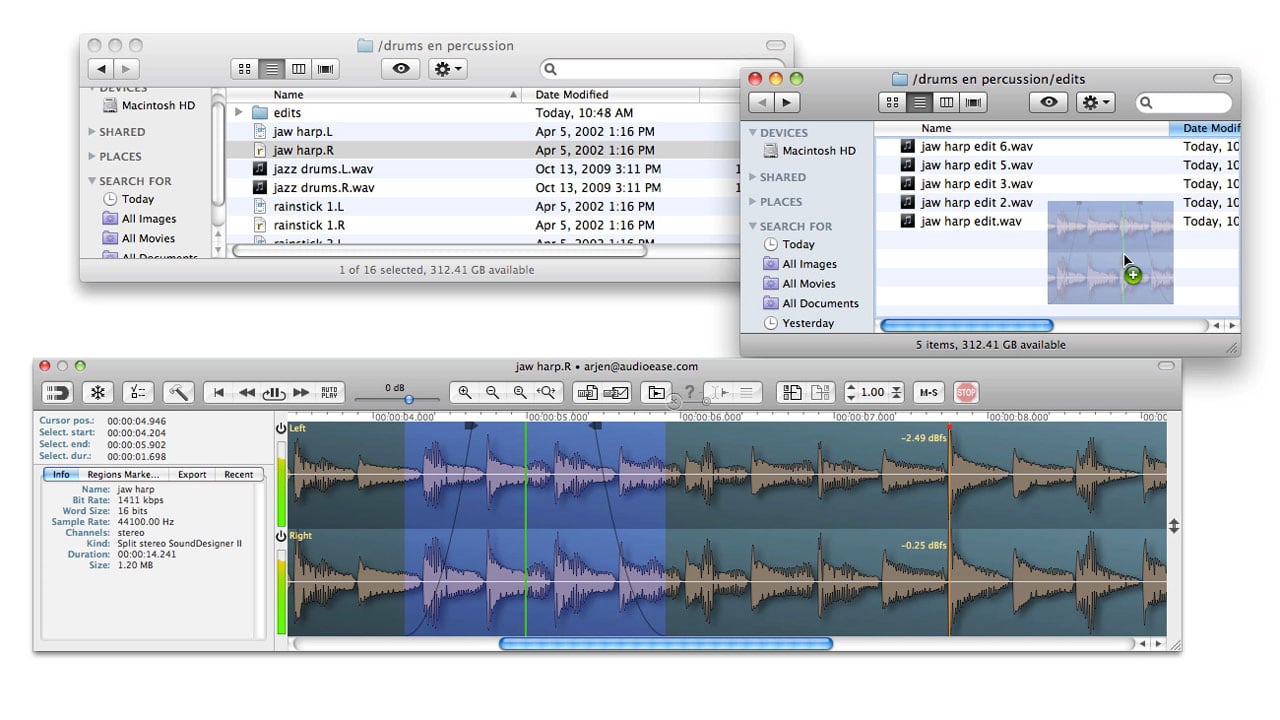Collapse SEARCH FOR section in edits window sidebar
Image resolution: width=1280 pixels, height=720 pixels.
[x=753, y=226]
